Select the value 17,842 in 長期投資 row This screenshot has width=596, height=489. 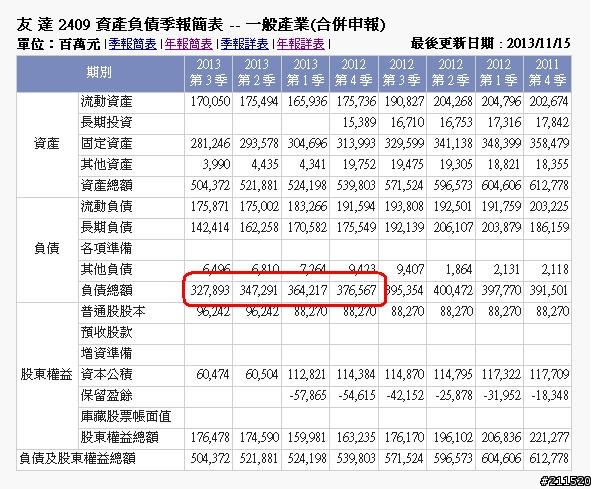point(552,123)
